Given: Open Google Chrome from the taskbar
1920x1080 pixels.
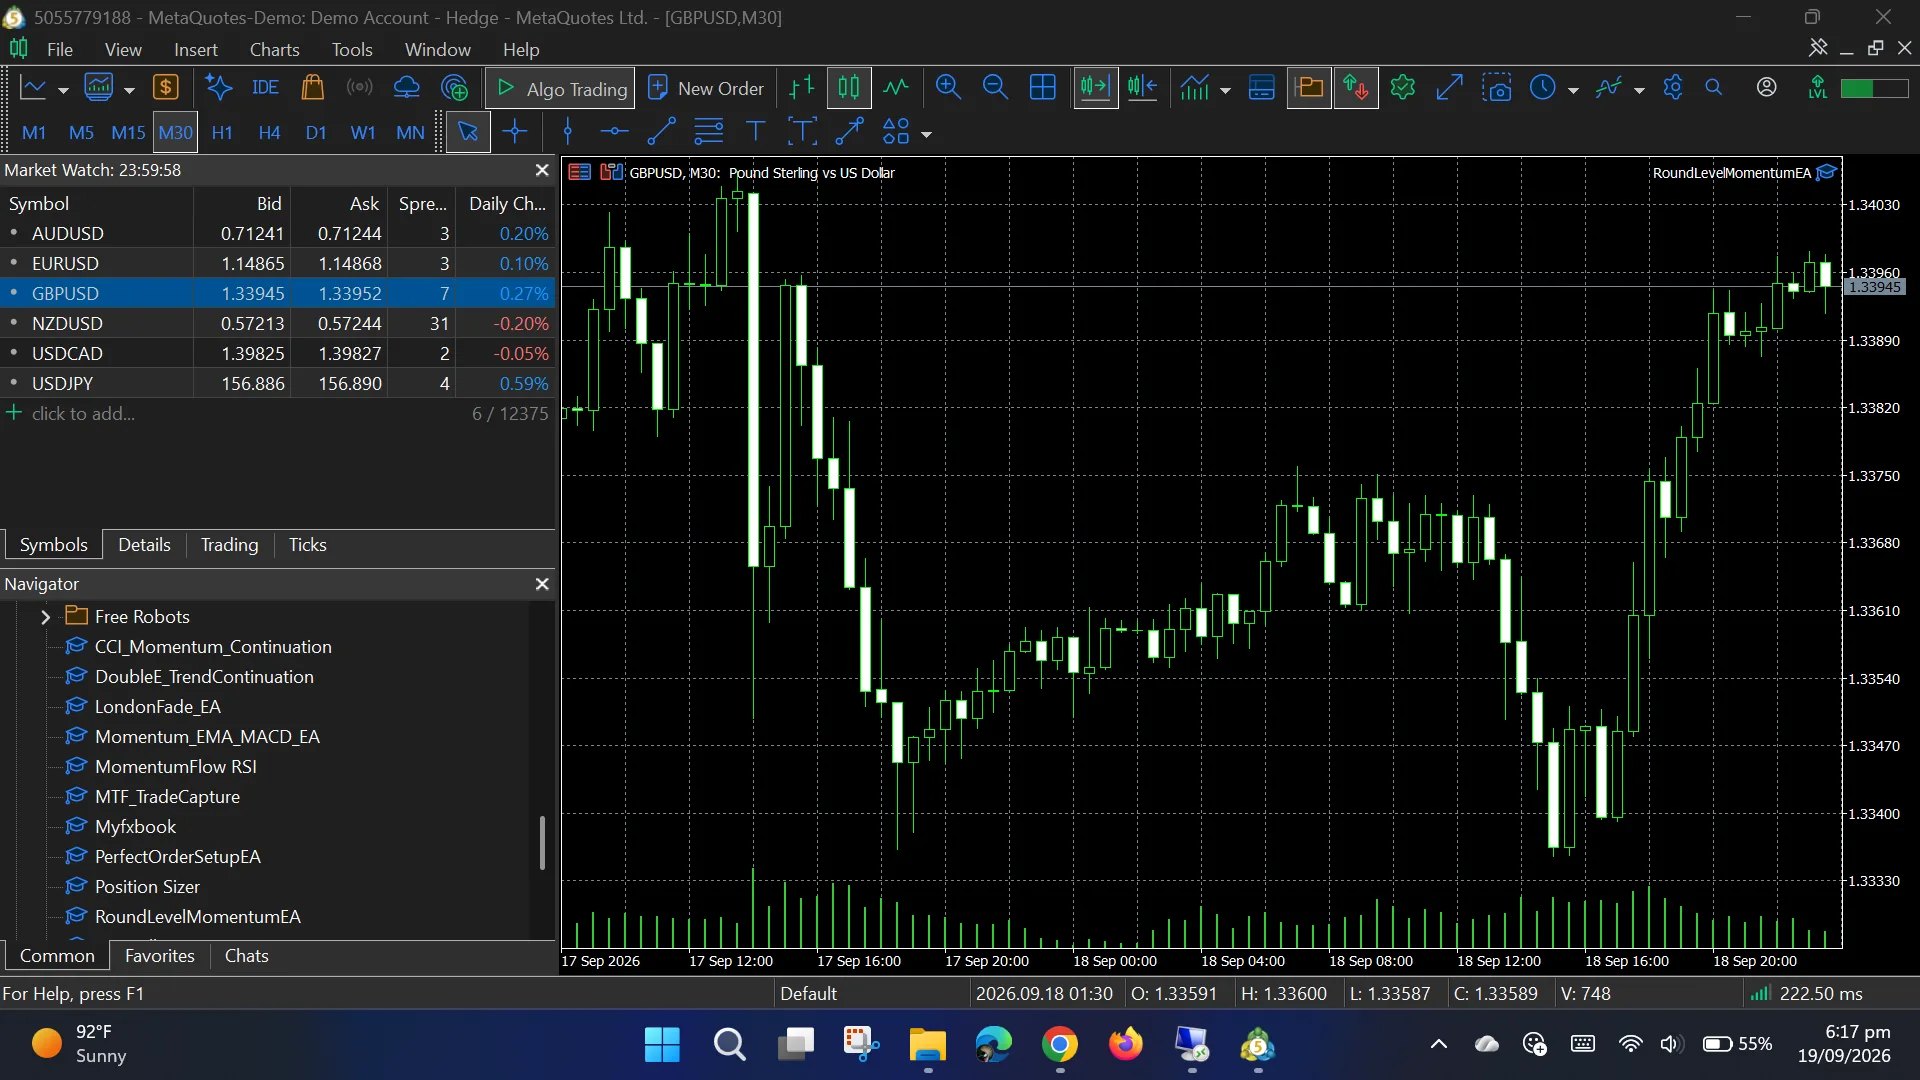Looking at the screenshot, I should point(1060,1045).
